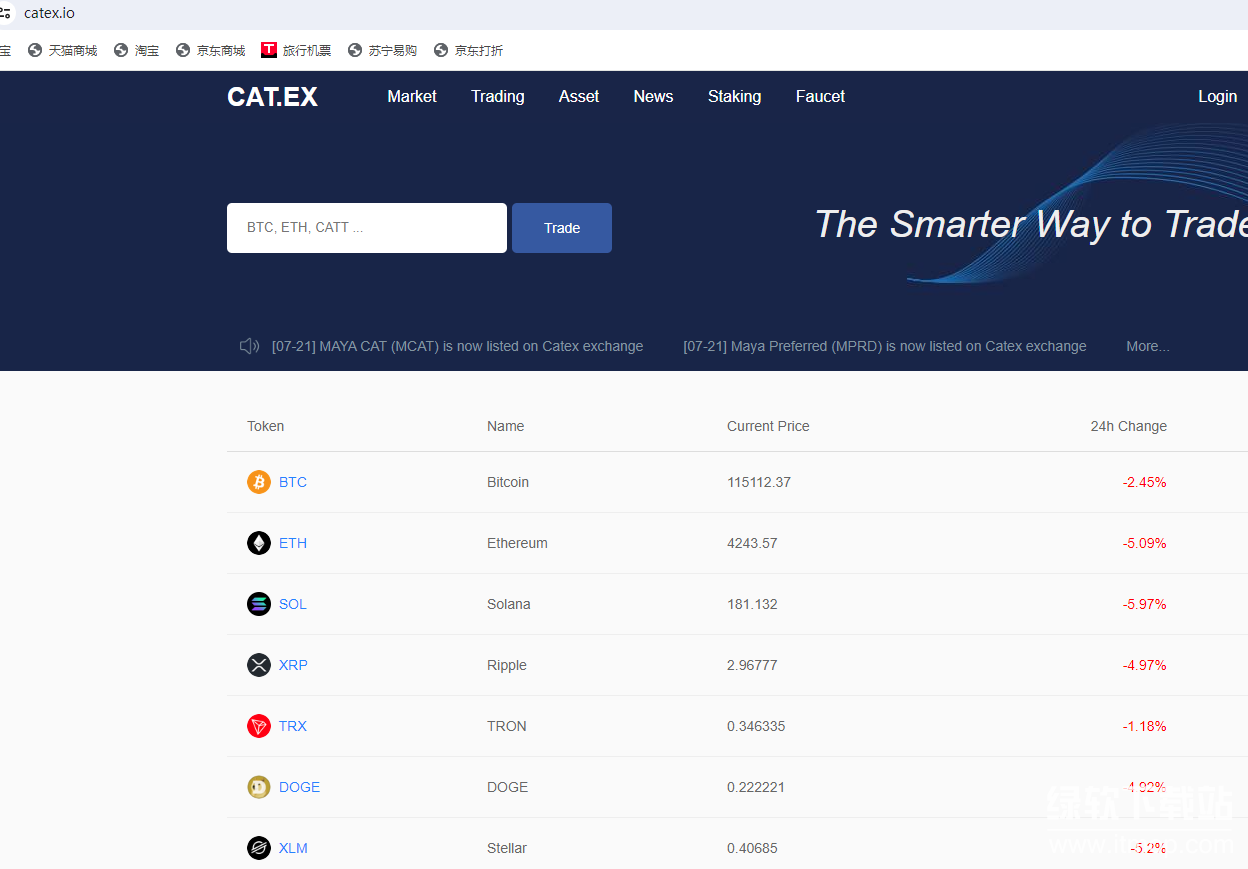The image size is (1248, 869).
Task: Click the Stellar XLM coin icon
Action: (259, 848)
